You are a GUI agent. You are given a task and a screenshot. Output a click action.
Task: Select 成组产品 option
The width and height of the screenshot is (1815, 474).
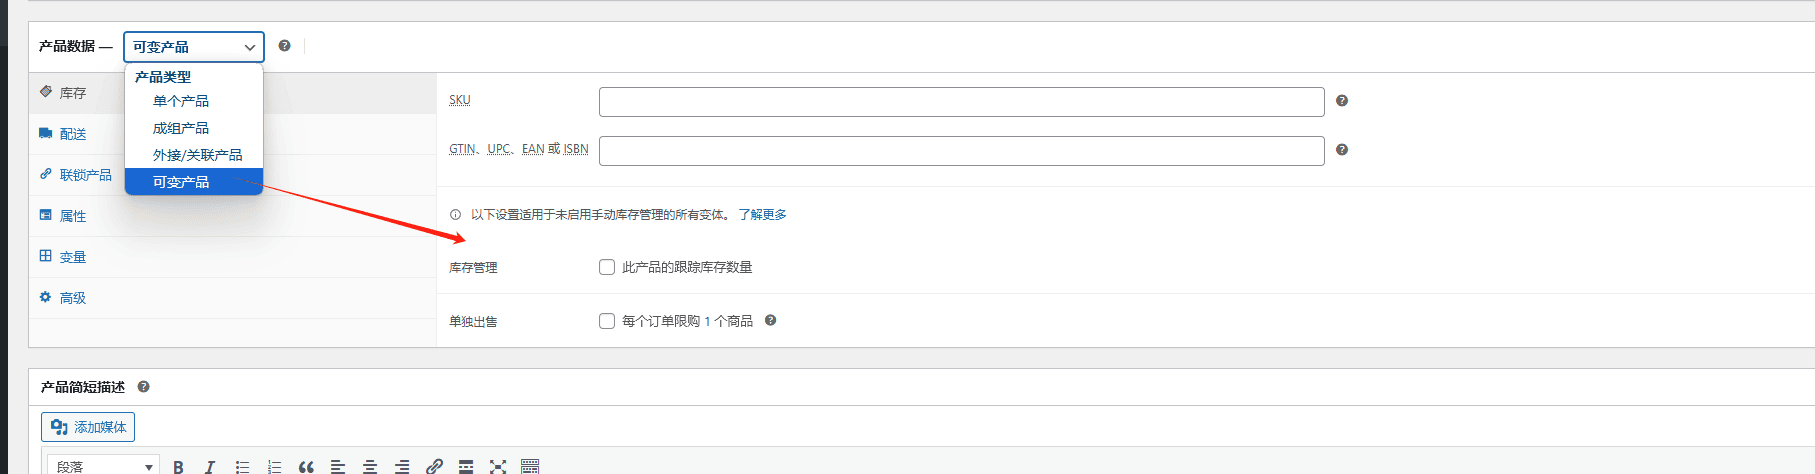pyautogui.click(x=181, y=128)
